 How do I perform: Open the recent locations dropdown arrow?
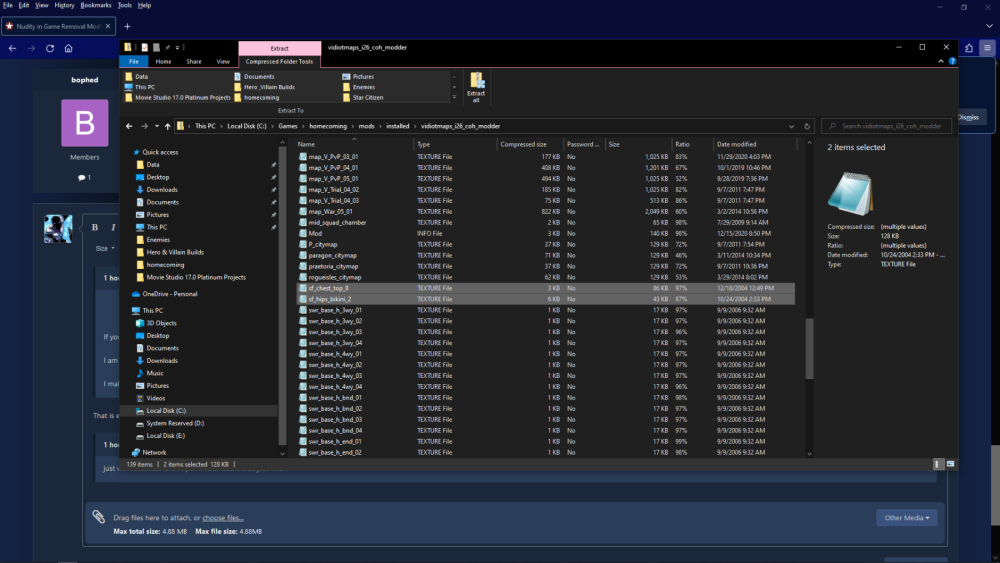pos(155,126)
